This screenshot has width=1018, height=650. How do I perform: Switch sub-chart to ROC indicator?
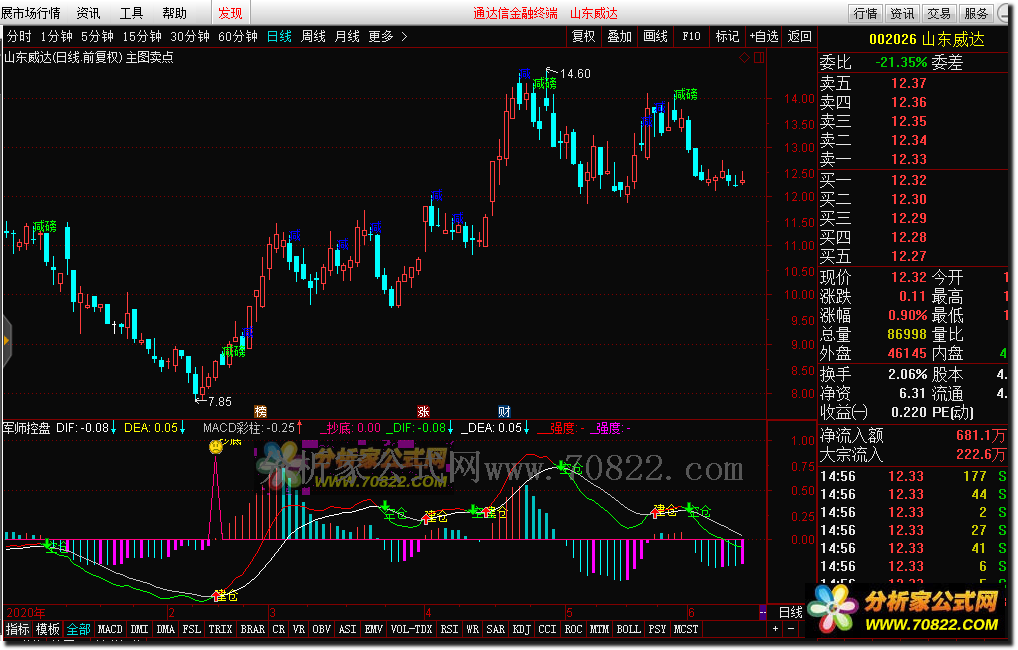pyautogui.click(x=573, y=629)
